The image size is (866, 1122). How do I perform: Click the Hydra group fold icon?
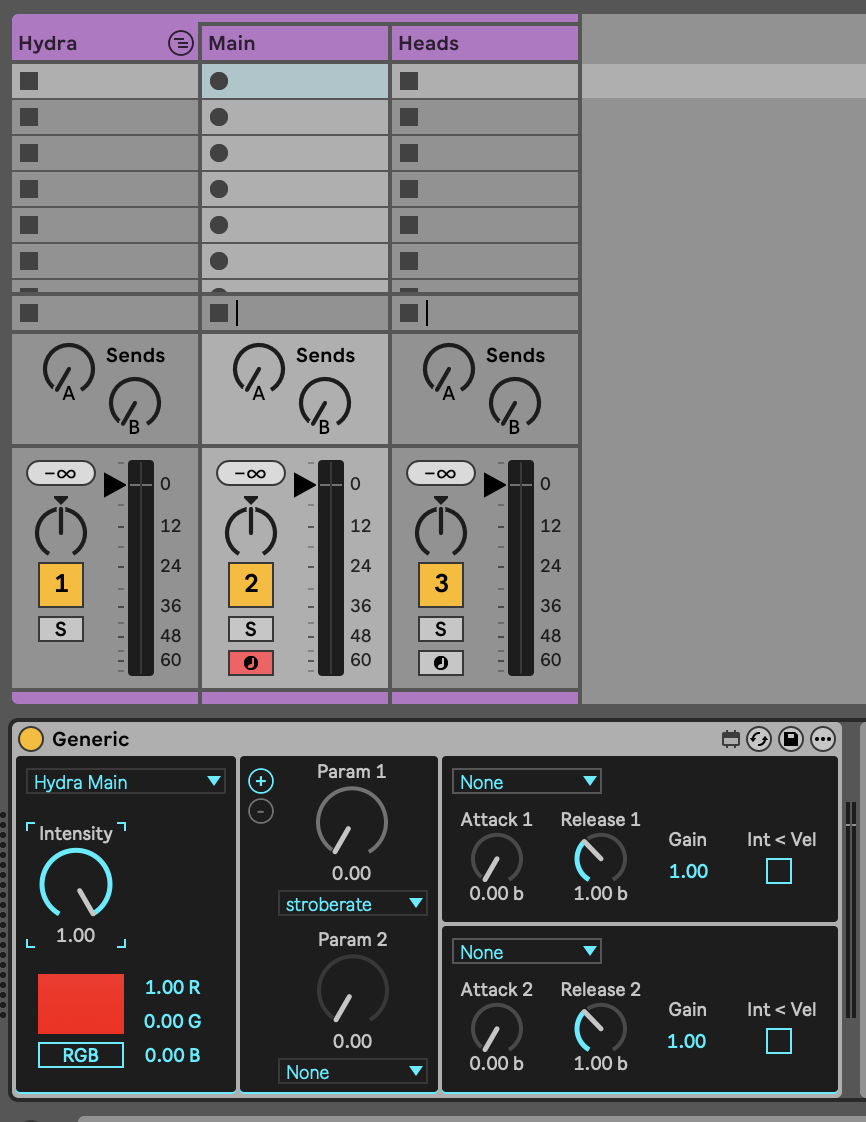click(179, 43)
